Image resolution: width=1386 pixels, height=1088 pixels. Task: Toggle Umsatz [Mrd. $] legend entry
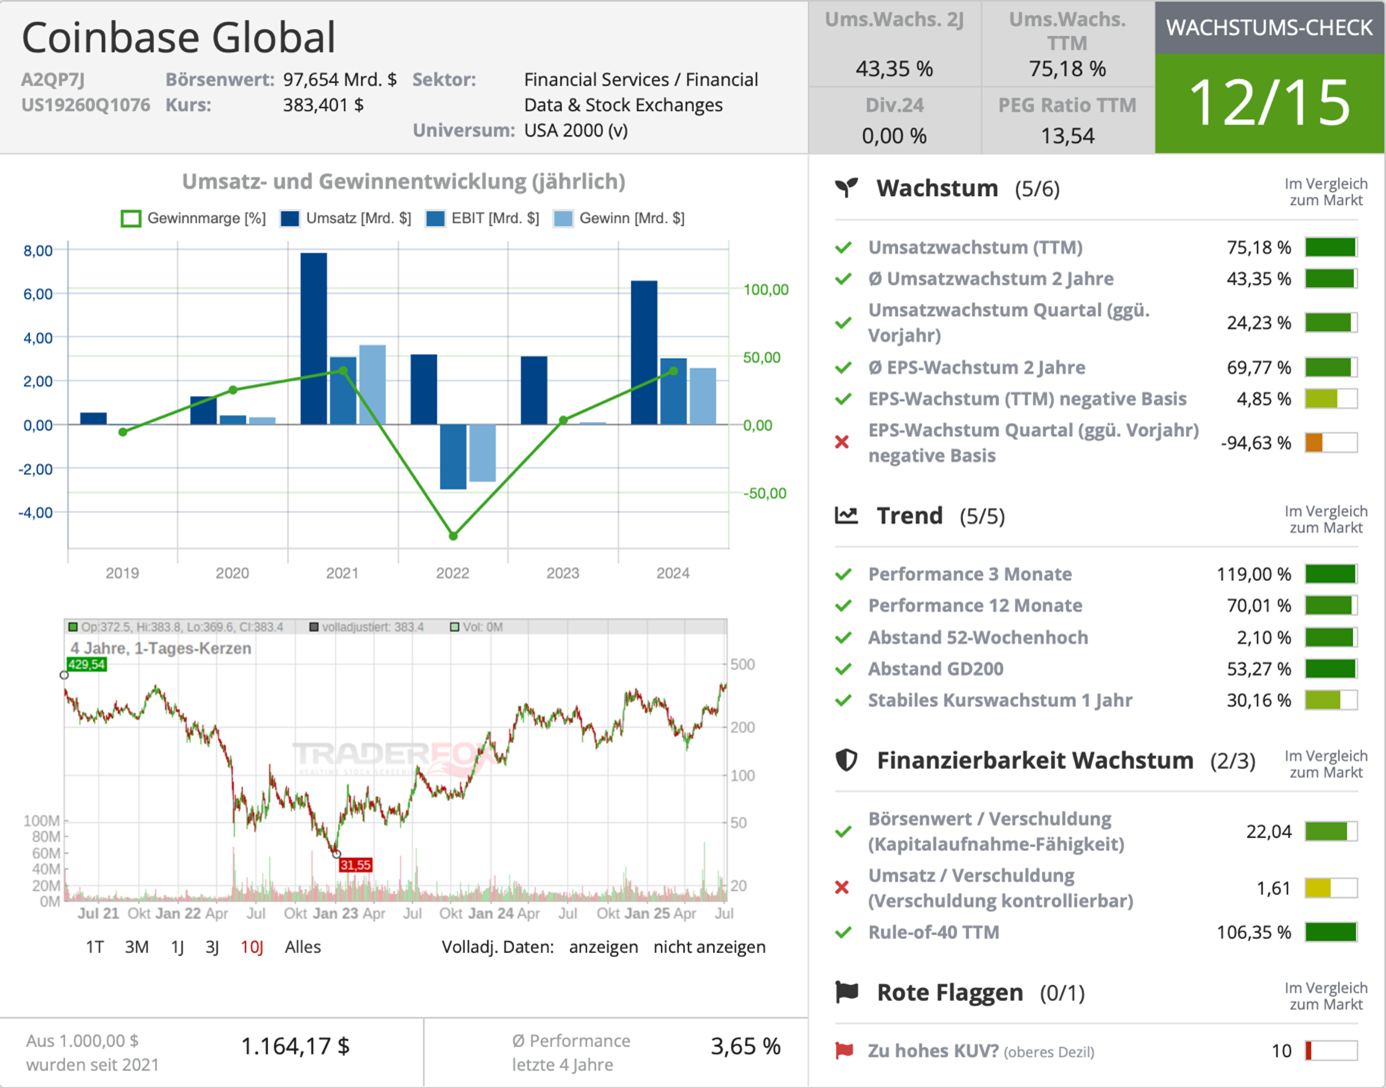point(346,218)
